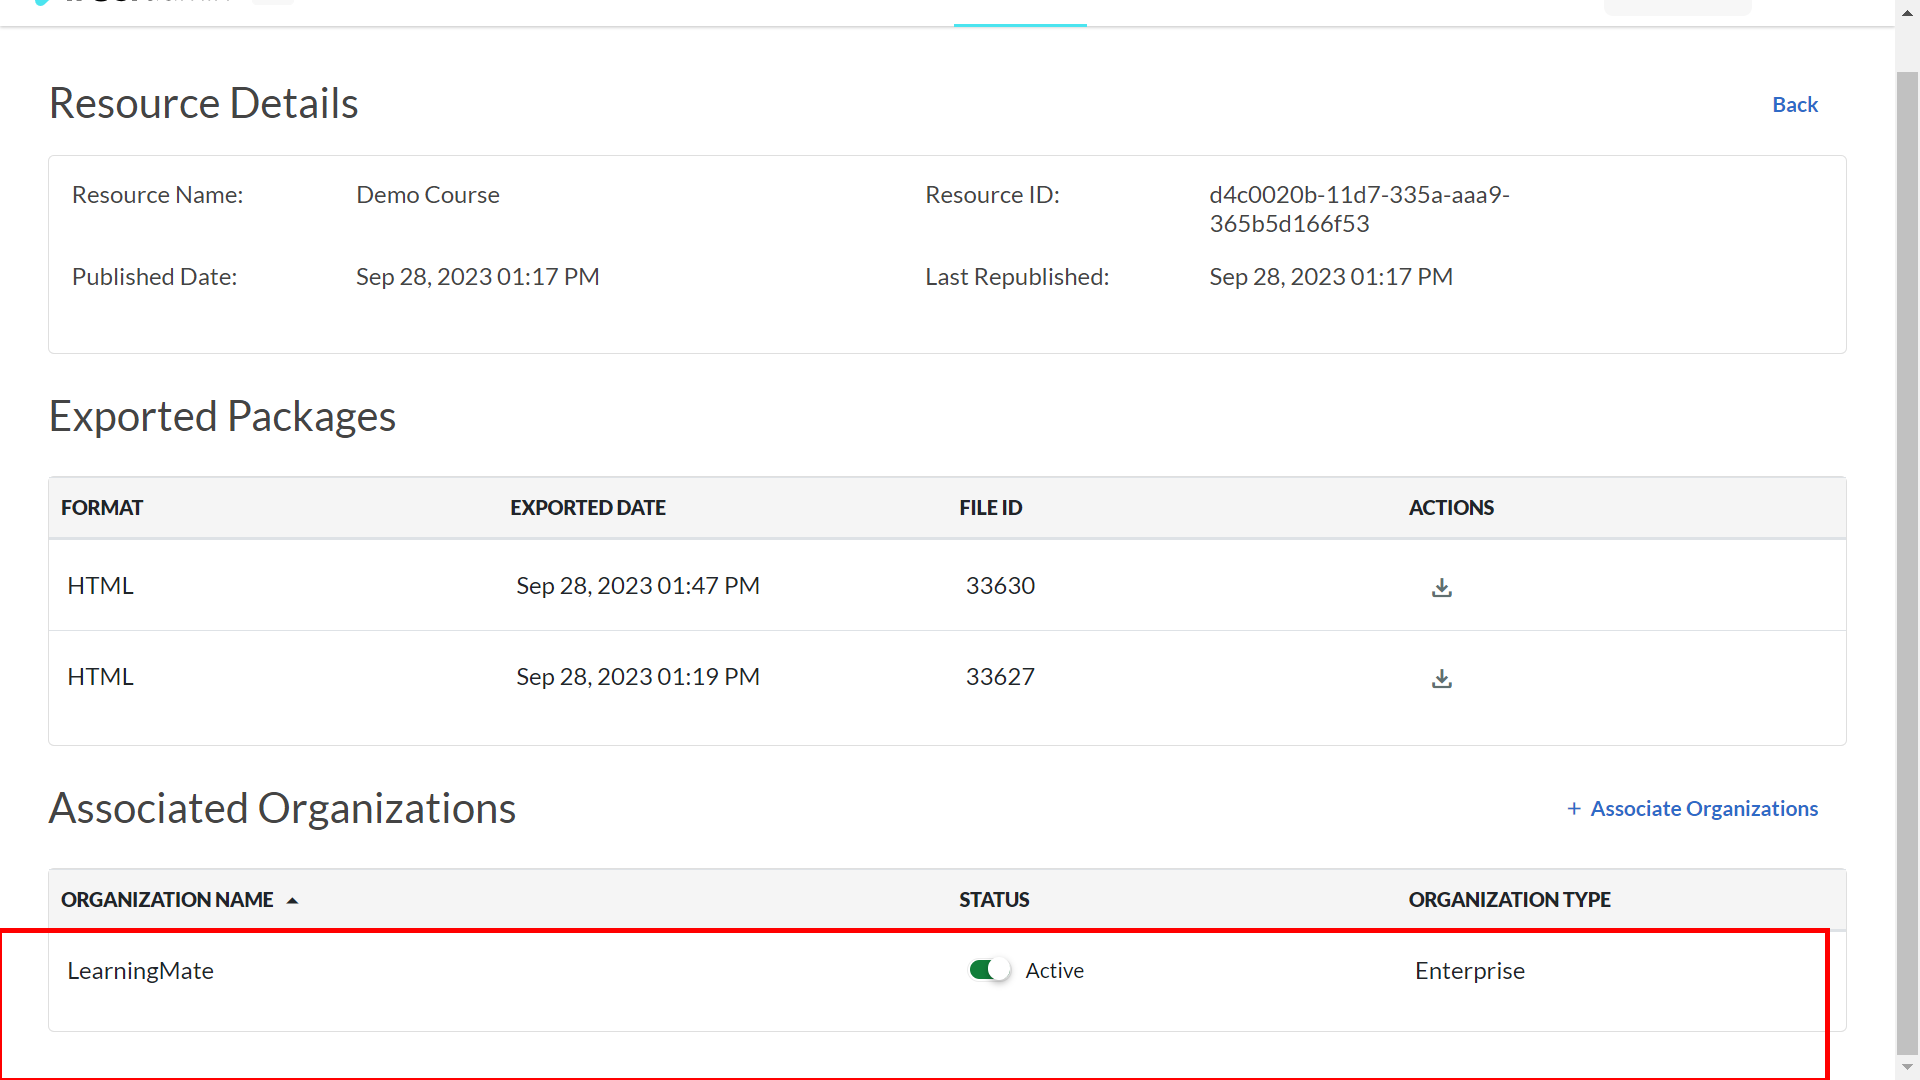Click HTML format in 33627 row
Viewport: 1920px width, 1080px height.
click(x=100, y=677)
